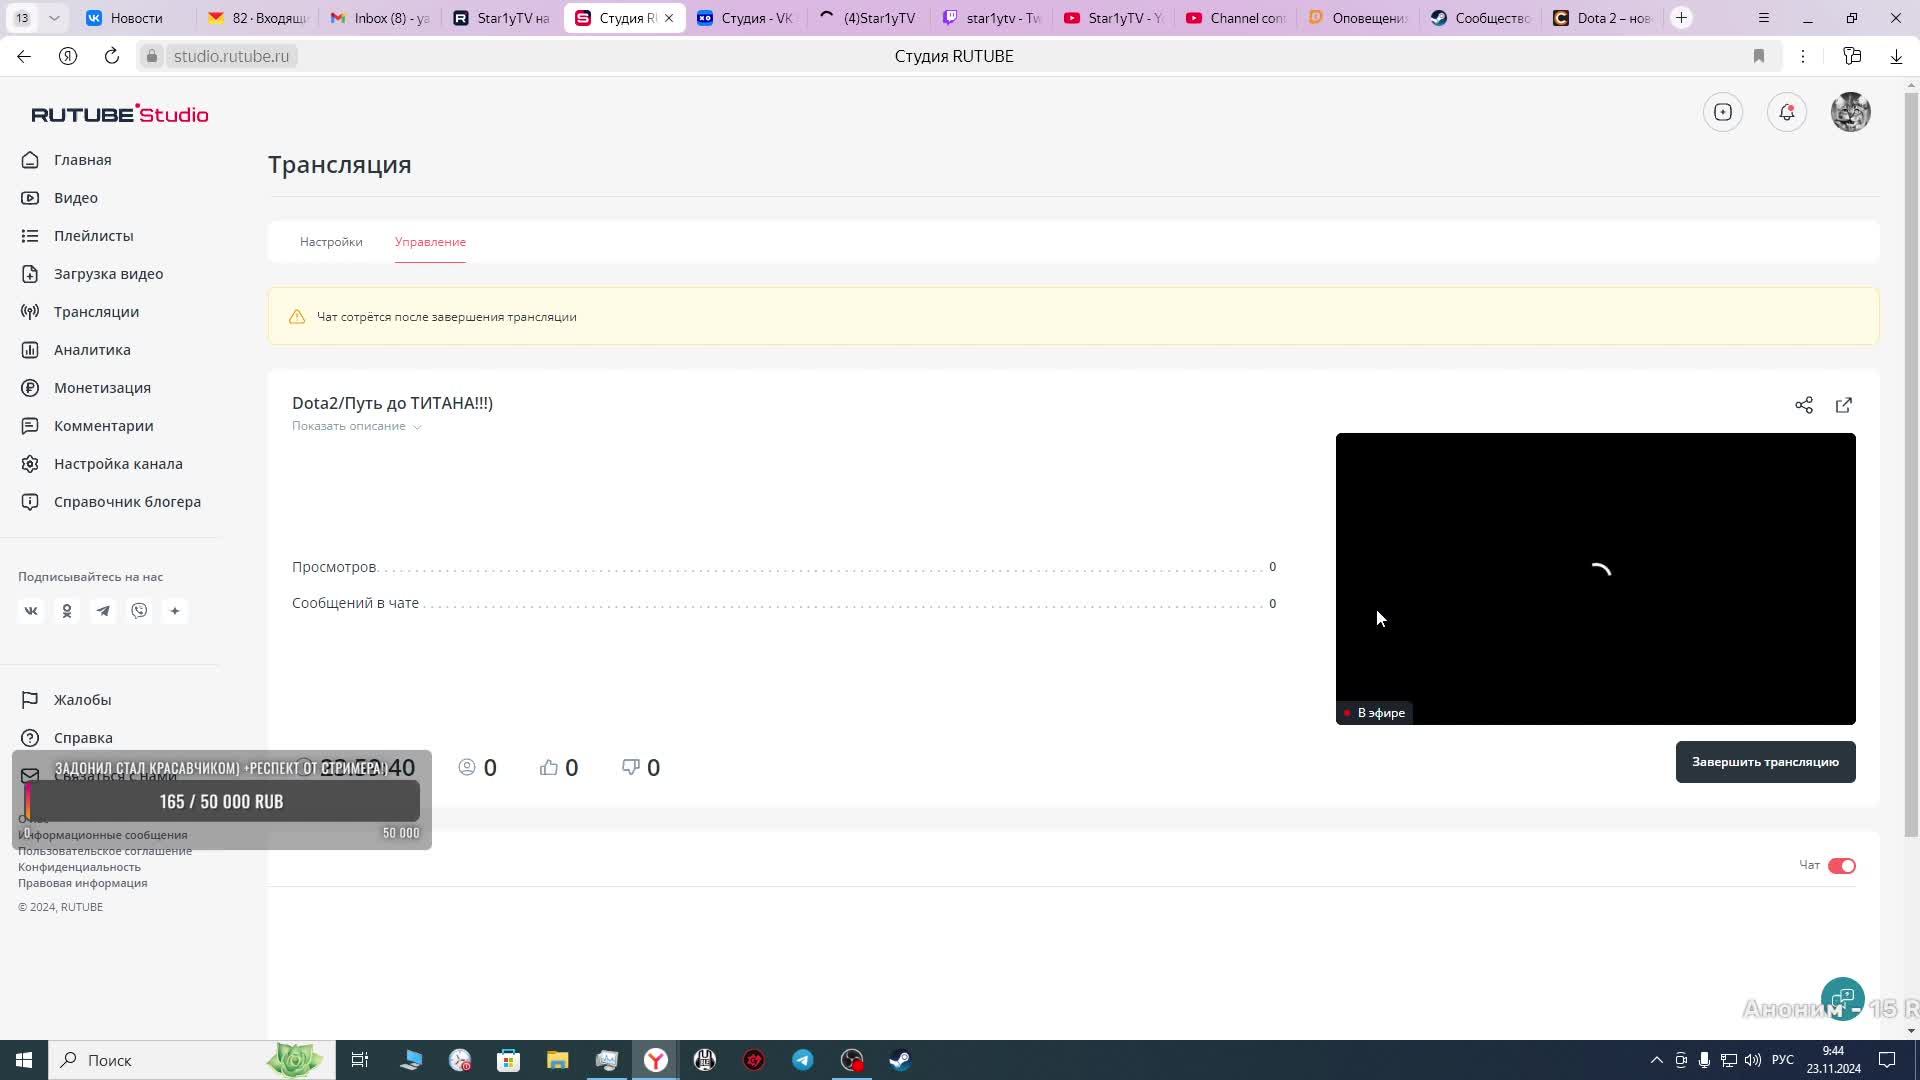Open Справочник блогера guide
Image resolution: width=1920 pixels, height=1080 pixels.
[x=127, y=502]
